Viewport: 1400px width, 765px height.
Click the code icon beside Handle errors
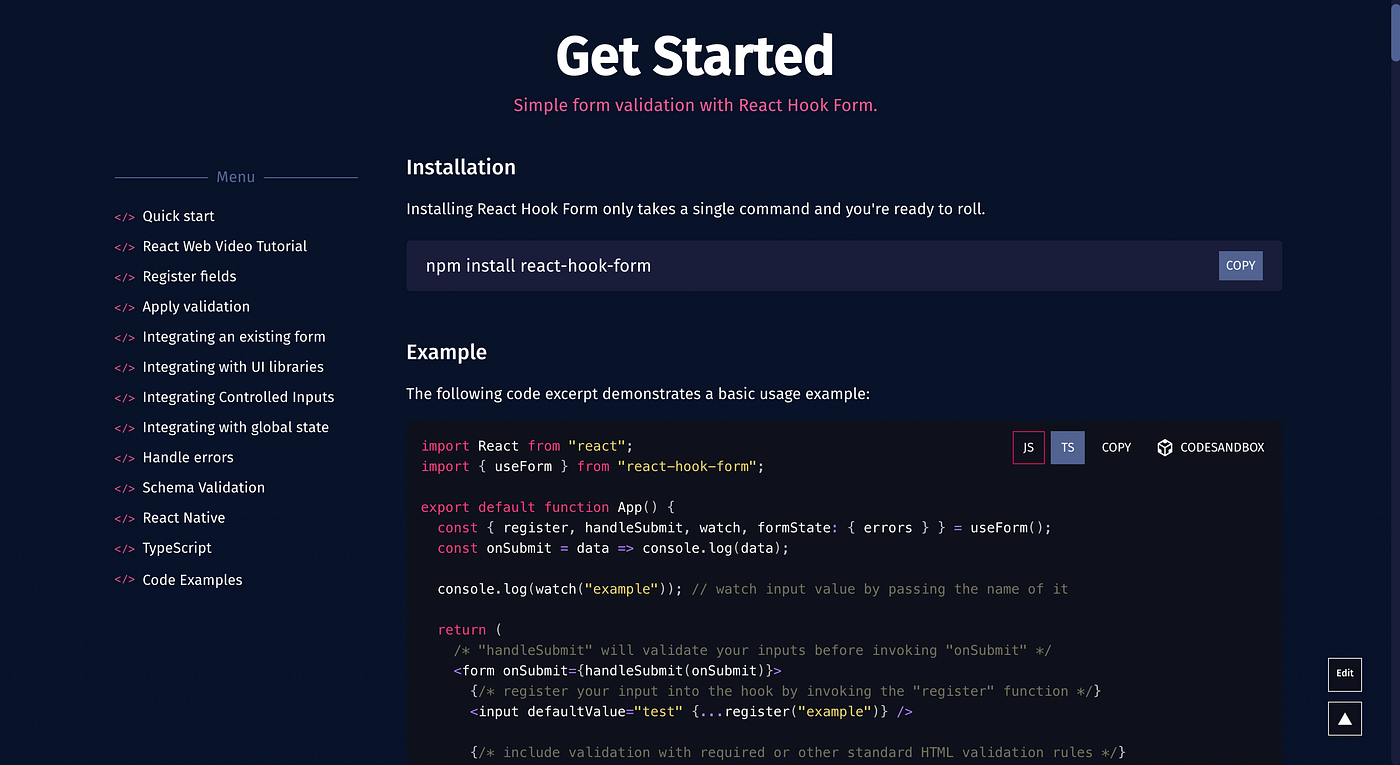click(x=124, y=458)
